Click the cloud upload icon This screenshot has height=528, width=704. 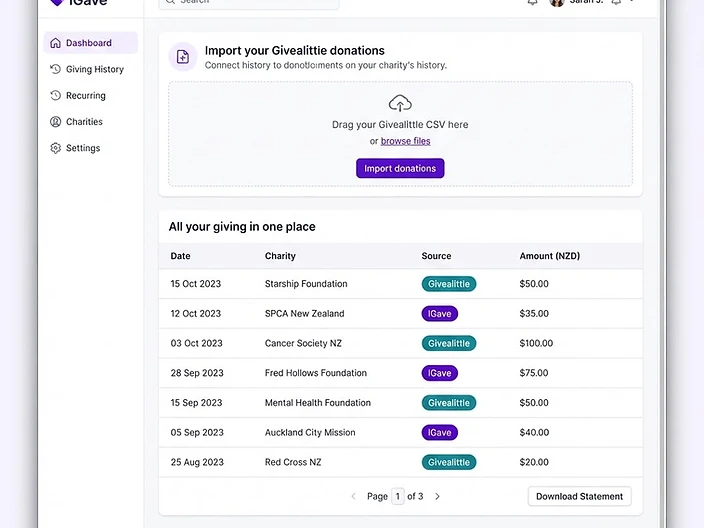coord(400,103)
